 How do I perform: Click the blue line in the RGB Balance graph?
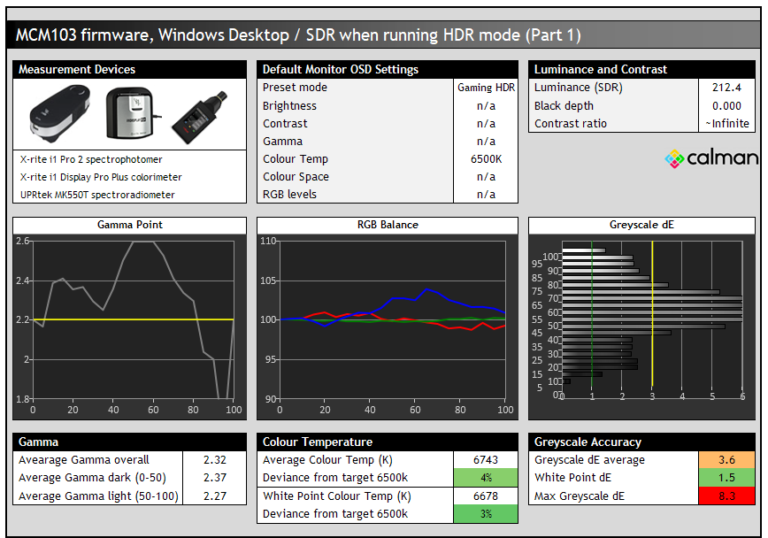click(430, 290)
